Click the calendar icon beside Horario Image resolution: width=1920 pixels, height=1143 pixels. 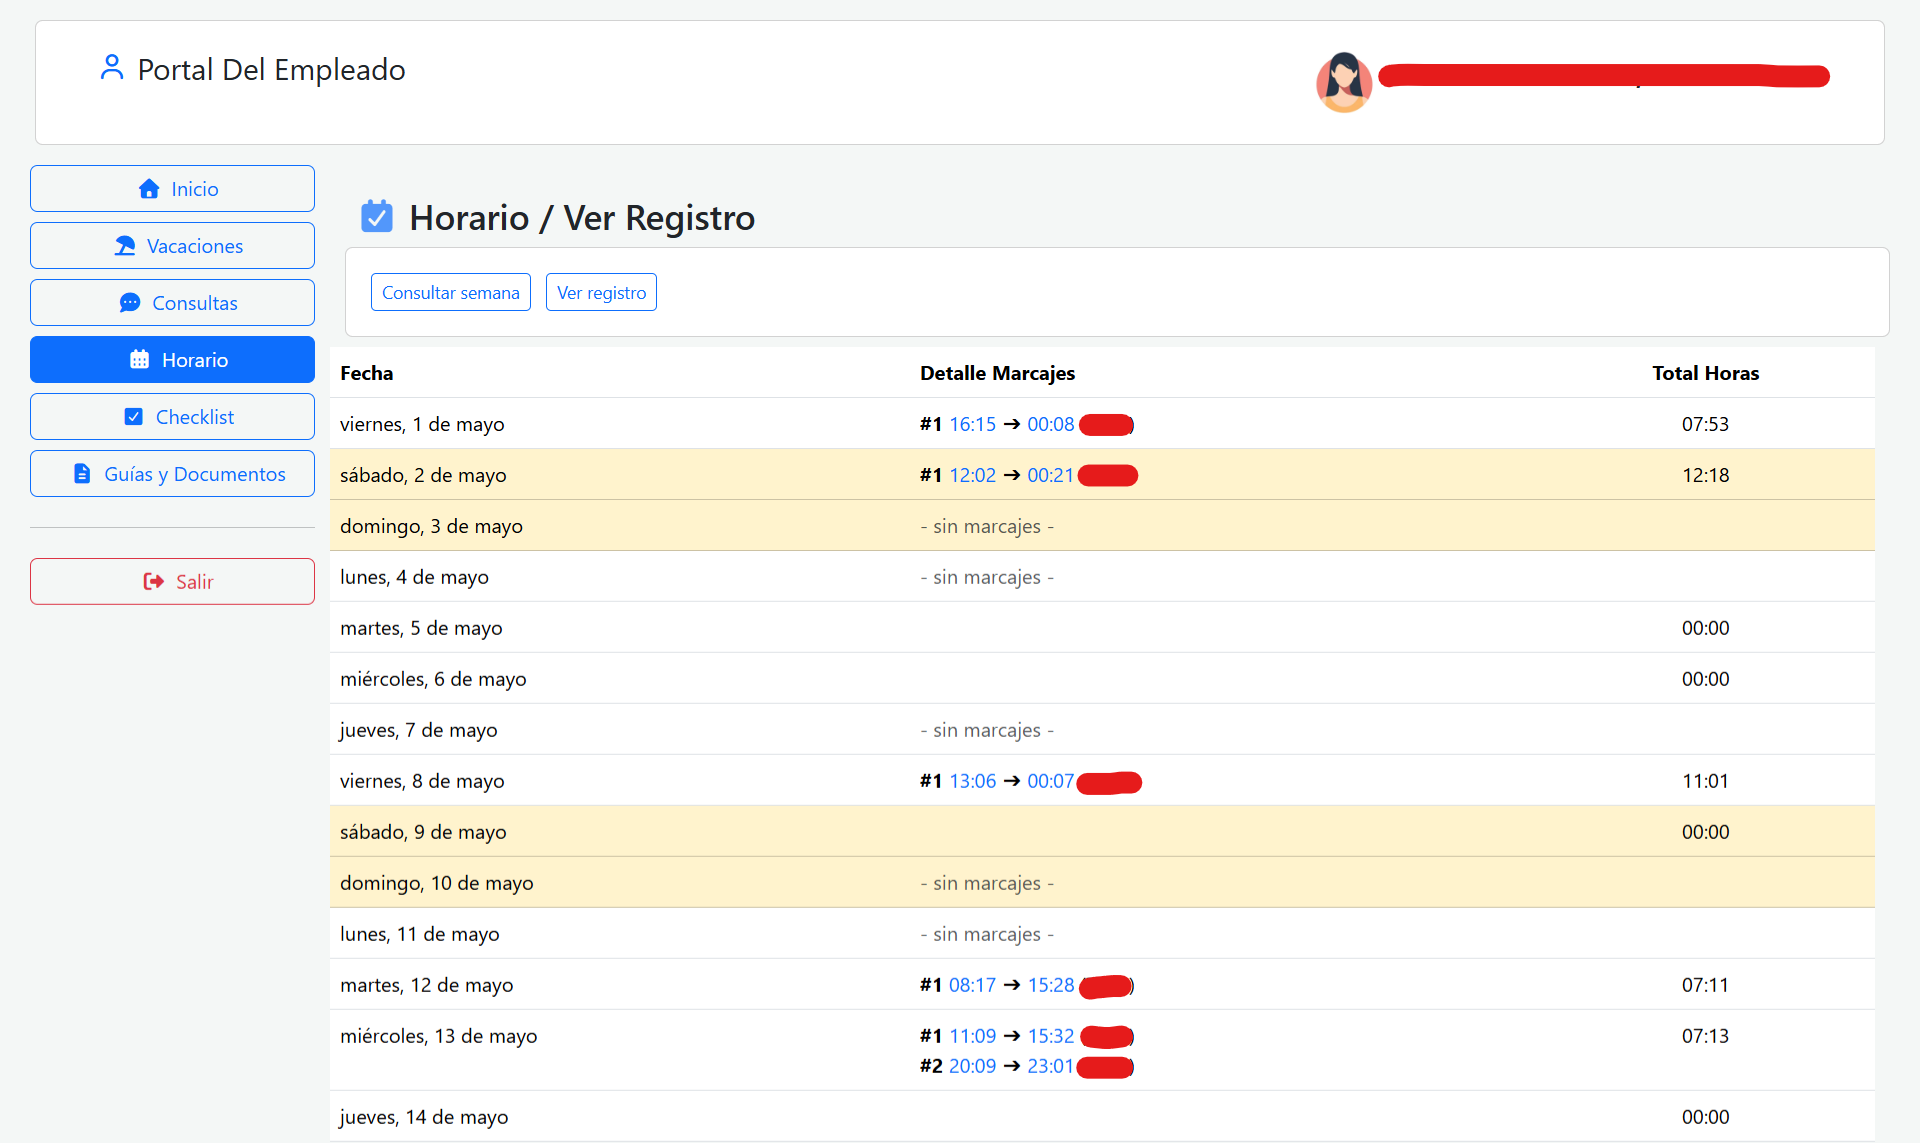[x=140, y=360]
